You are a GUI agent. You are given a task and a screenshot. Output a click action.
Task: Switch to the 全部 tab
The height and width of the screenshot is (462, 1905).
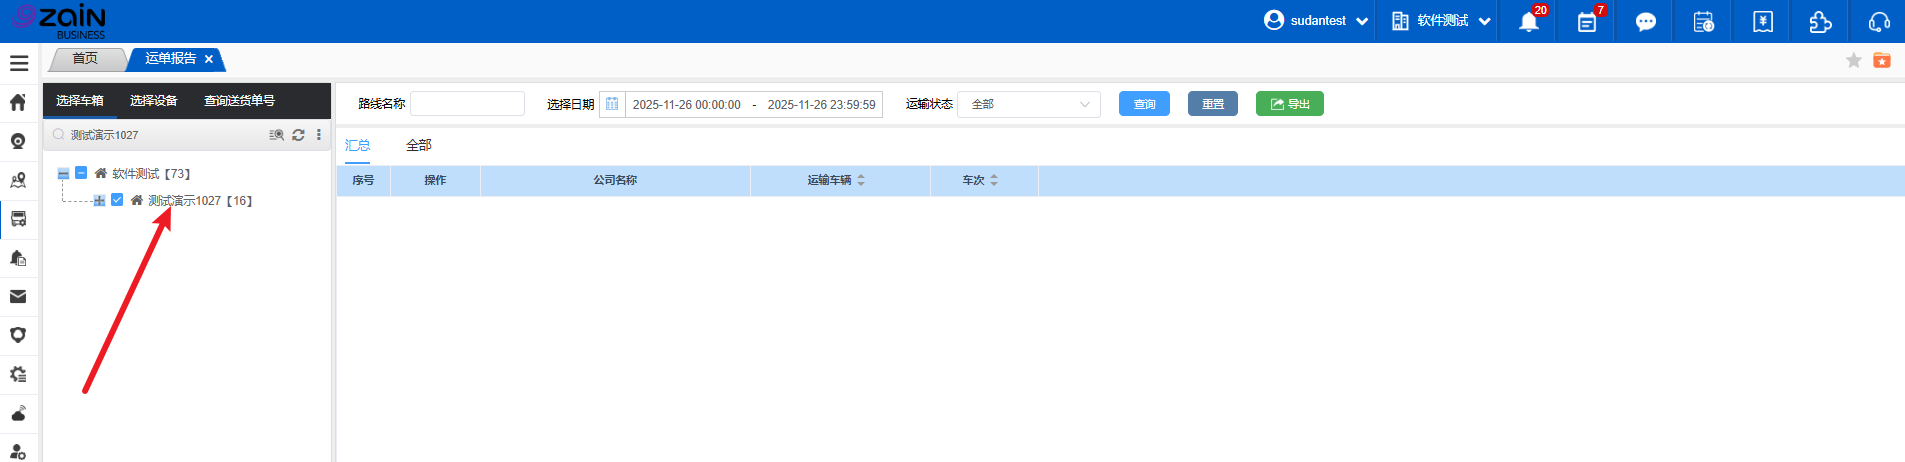pos(418,146)
